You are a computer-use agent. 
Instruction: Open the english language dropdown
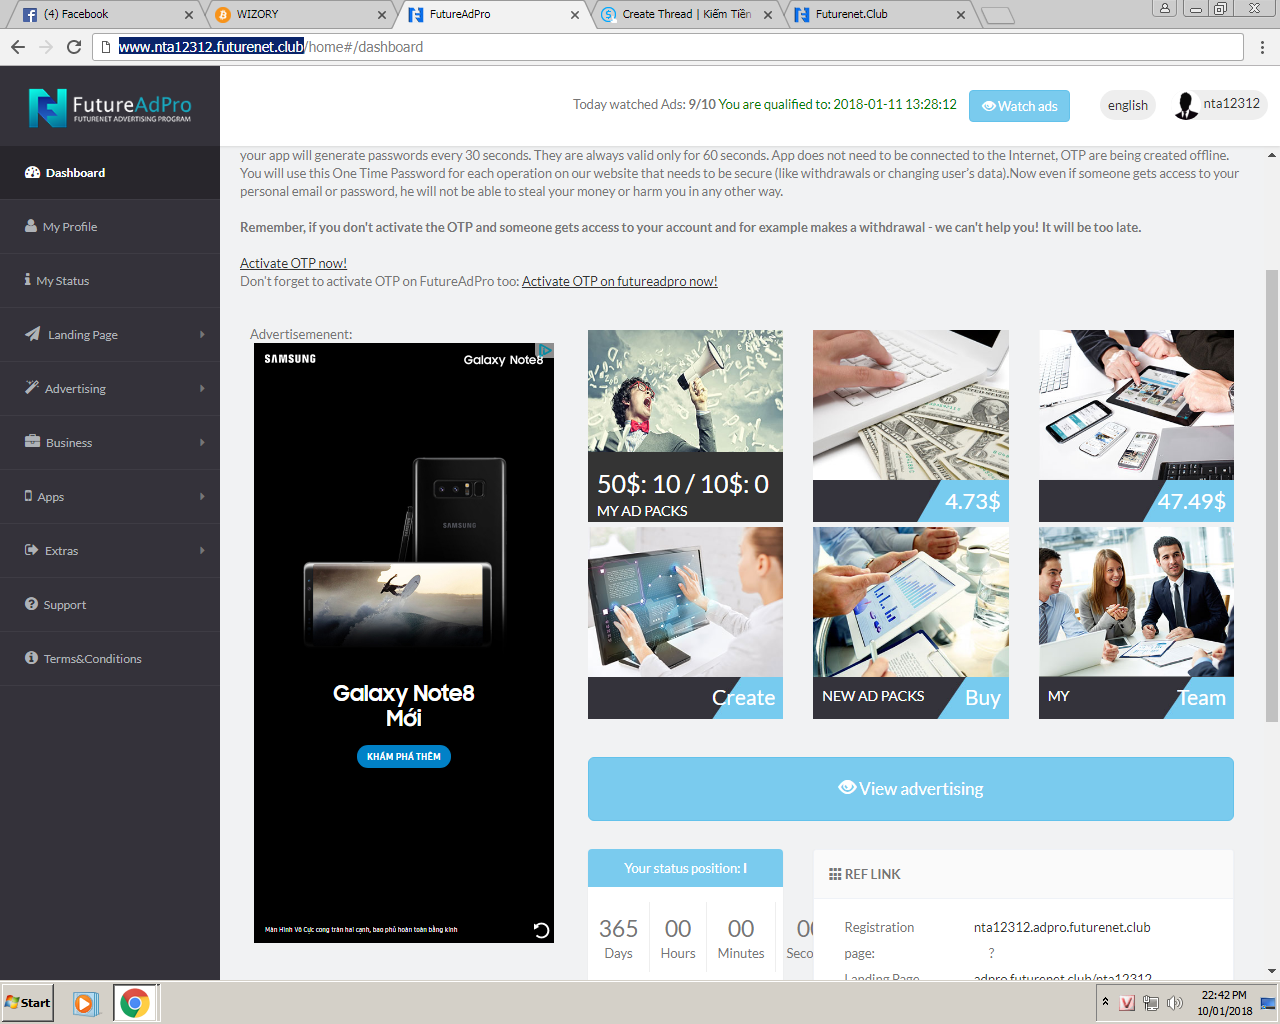coord(1128,105)
